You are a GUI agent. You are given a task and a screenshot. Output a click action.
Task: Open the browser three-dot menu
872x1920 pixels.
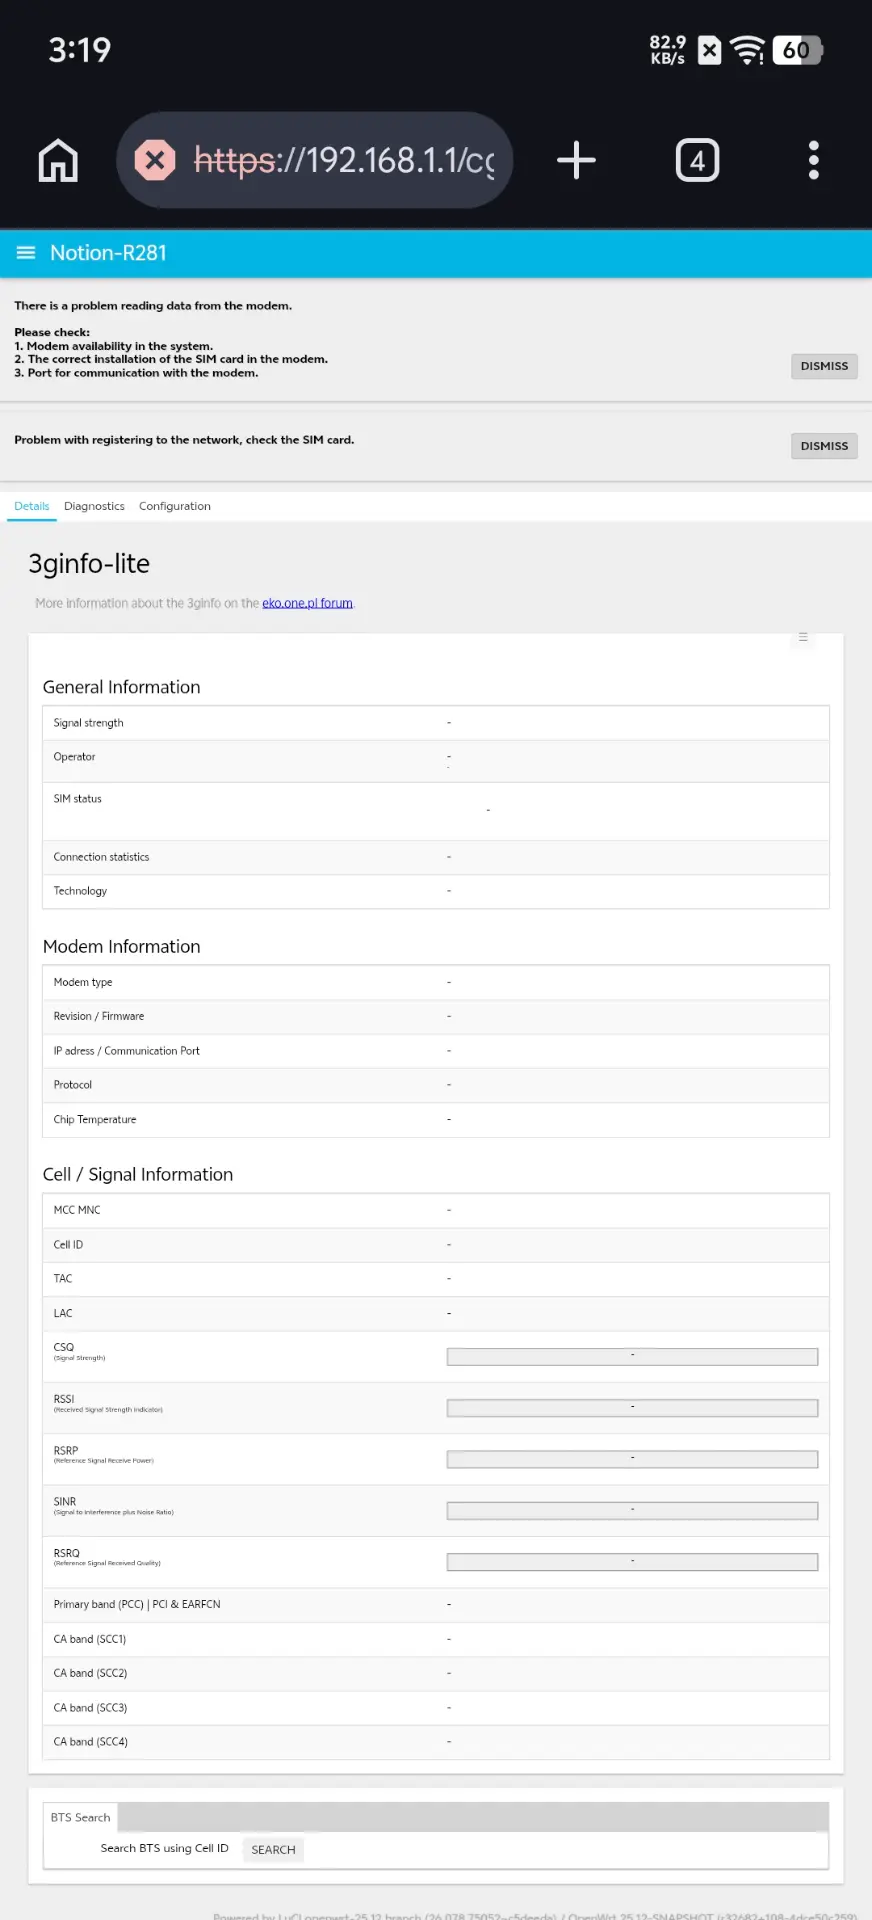point(814,160)
